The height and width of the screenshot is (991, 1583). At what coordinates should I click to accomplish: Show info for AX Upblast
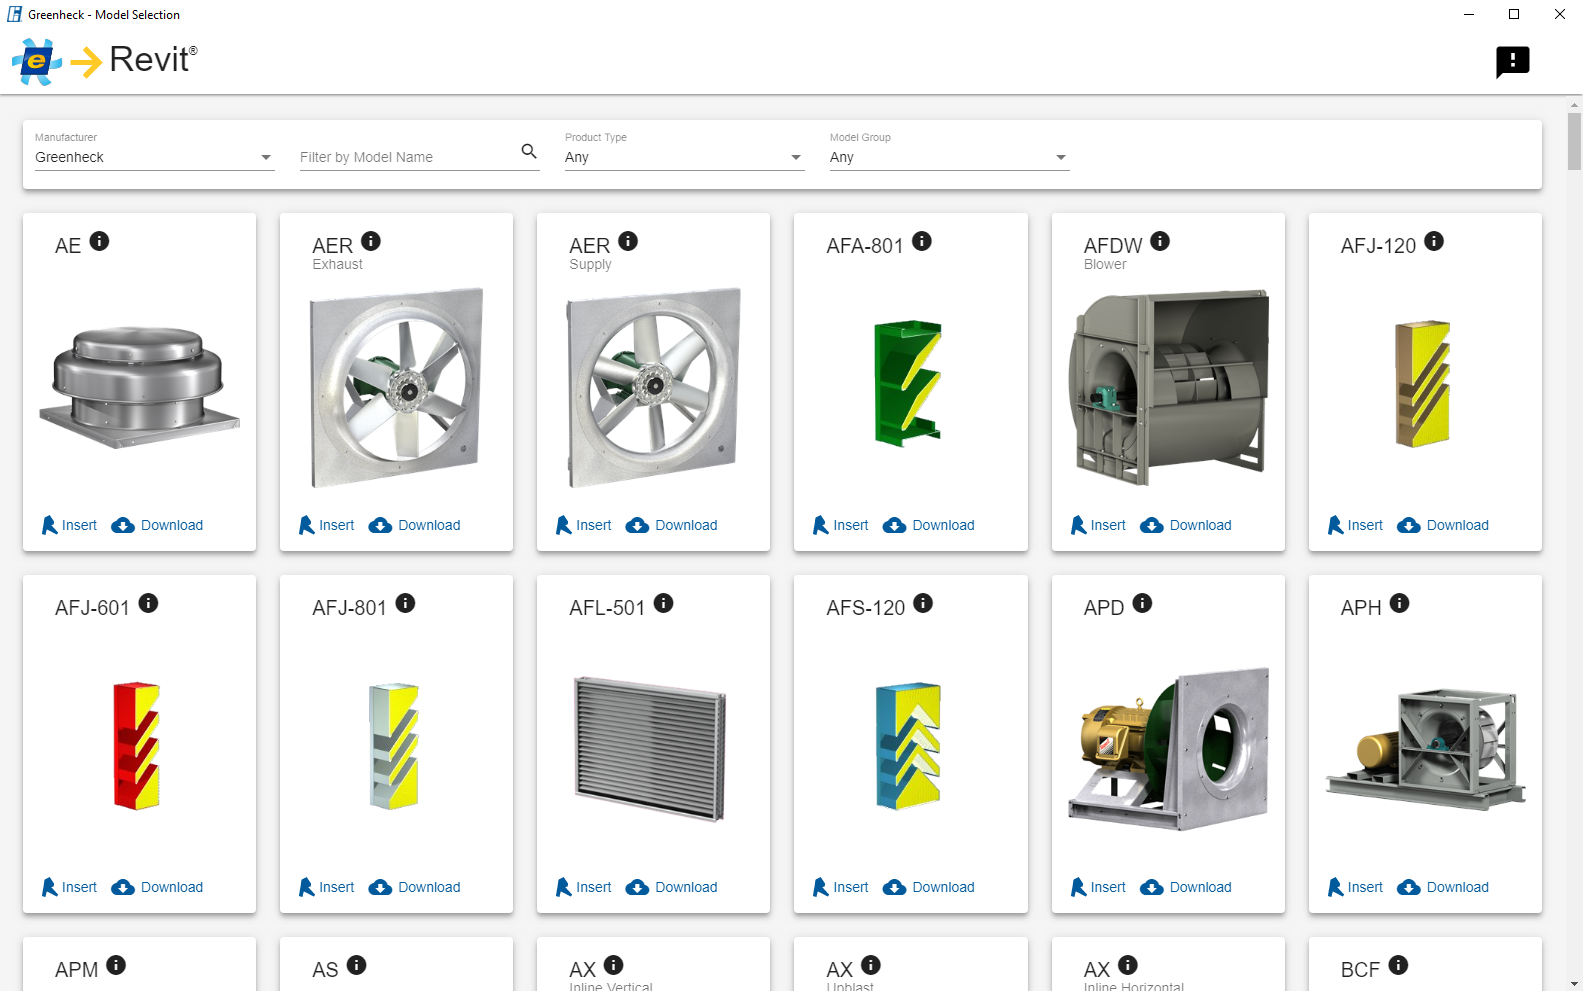point(871,965)
